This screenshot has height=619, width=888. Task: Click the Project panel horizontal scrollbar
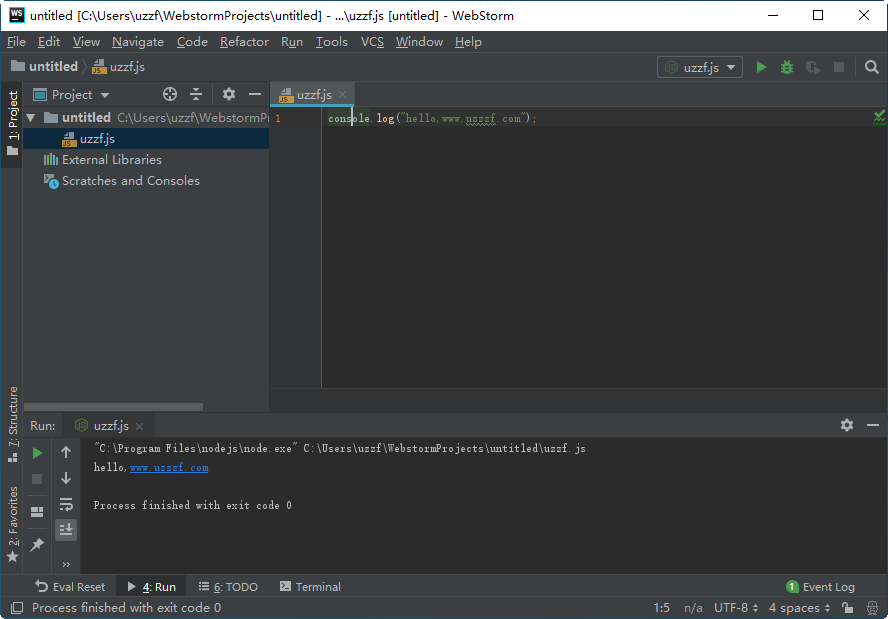click(113, 407)
